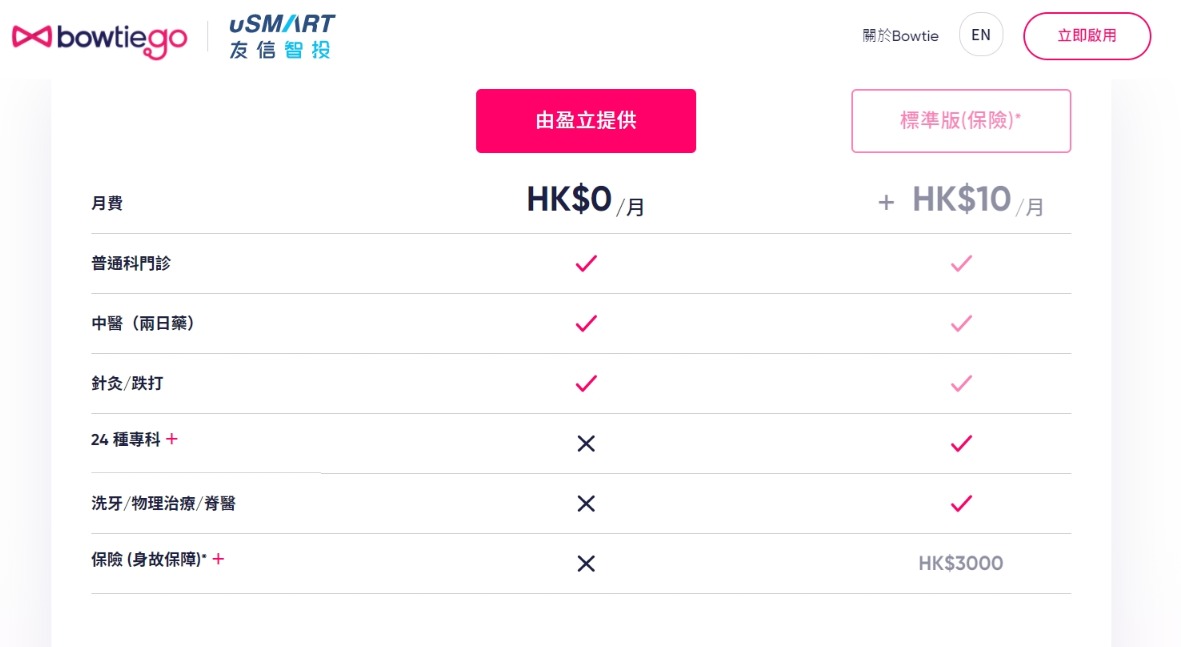Image resolution: width=1181 pixels, height=647 pixels.
Task: Select the 標準版(保險) plan tab
Action: [x=961, y=121]
